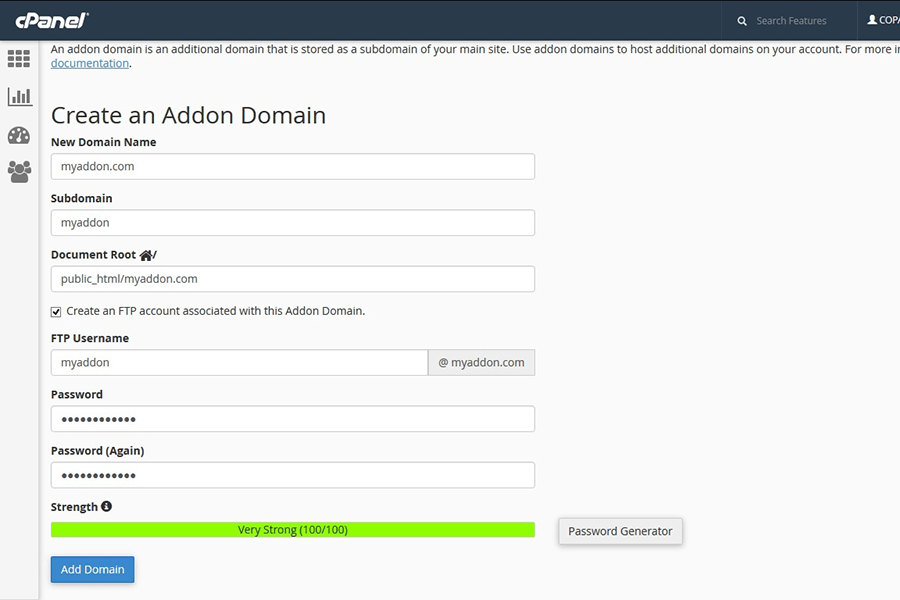Image resolution: width=900 pixels, height=600 pixels.
Task: Focus the Password field
Action: (292, 419)
